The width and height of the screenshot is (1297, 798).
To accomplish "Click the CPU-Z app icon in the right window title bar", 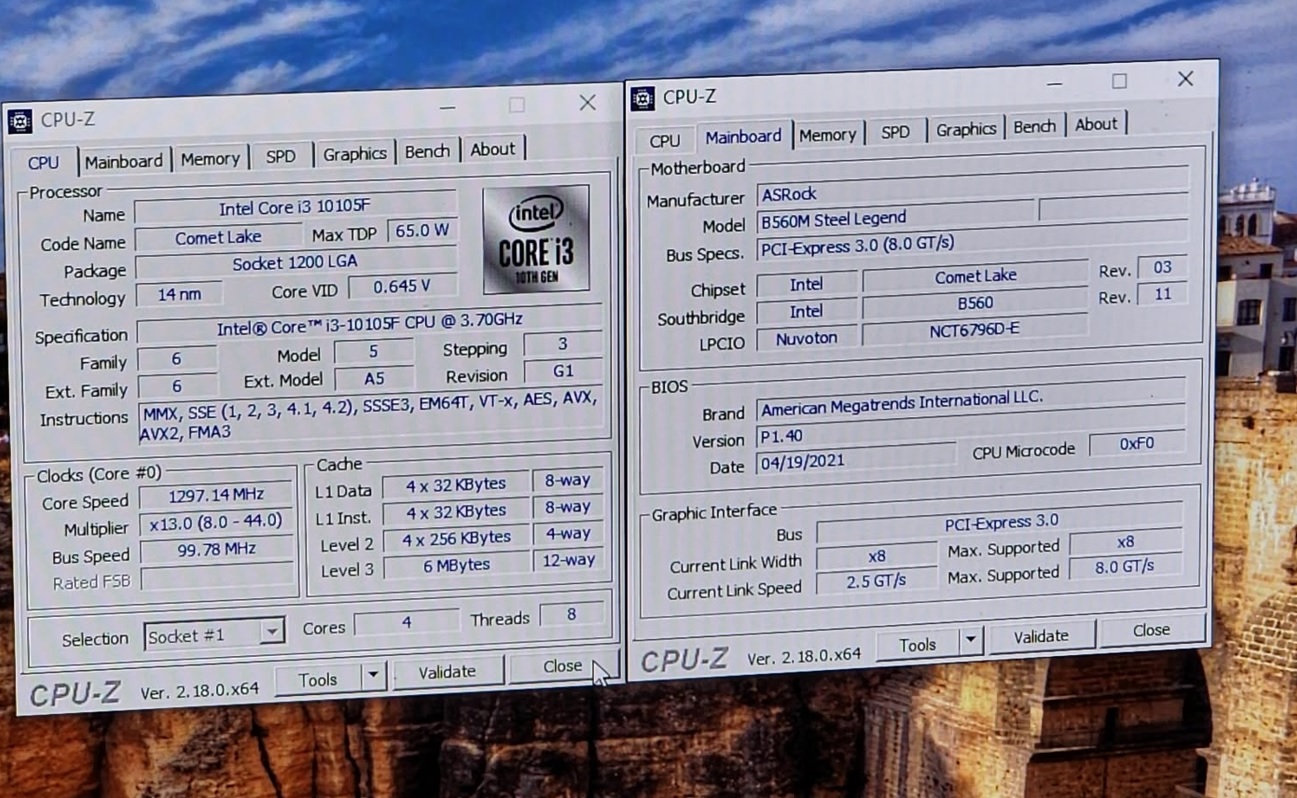I will [643, 98].
